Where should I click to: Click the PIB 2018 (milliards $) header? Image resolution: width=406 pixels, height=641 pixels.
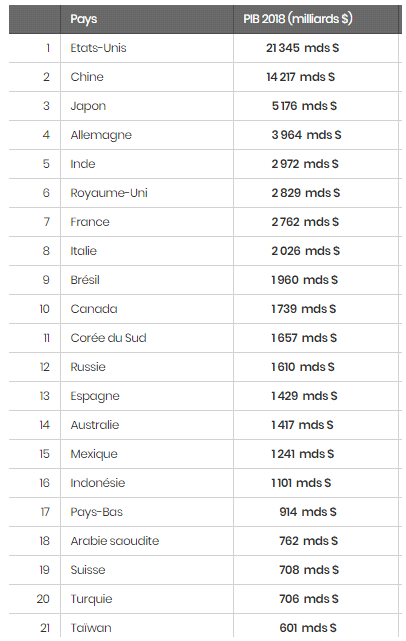coord(298,19)
